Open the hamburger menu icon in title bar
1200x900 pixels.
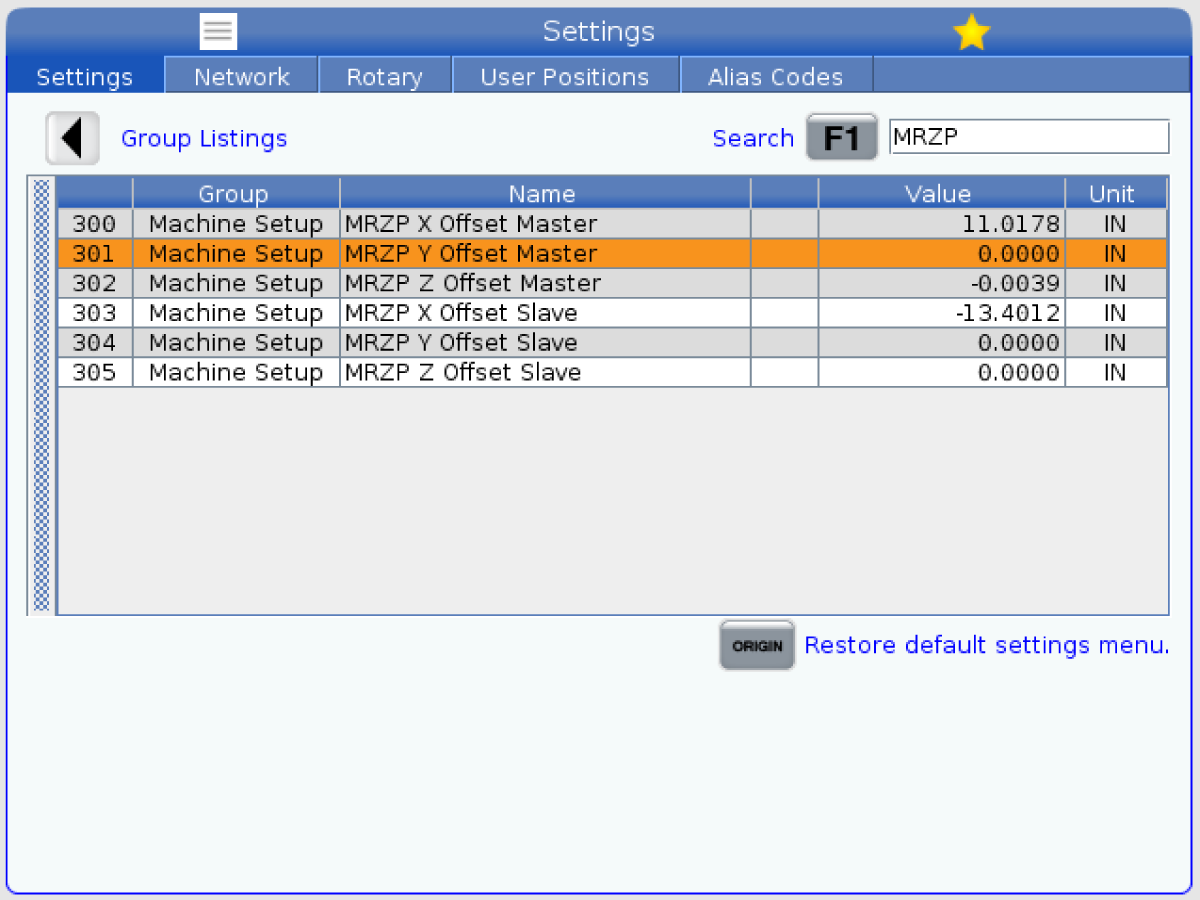[218, 32]
